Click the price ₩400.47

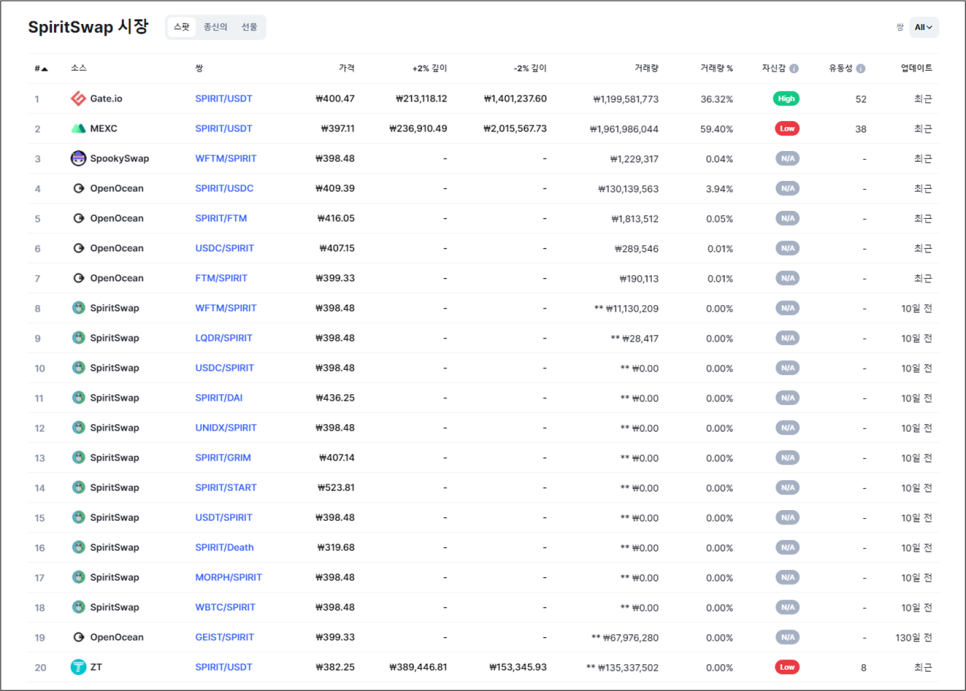335,99
